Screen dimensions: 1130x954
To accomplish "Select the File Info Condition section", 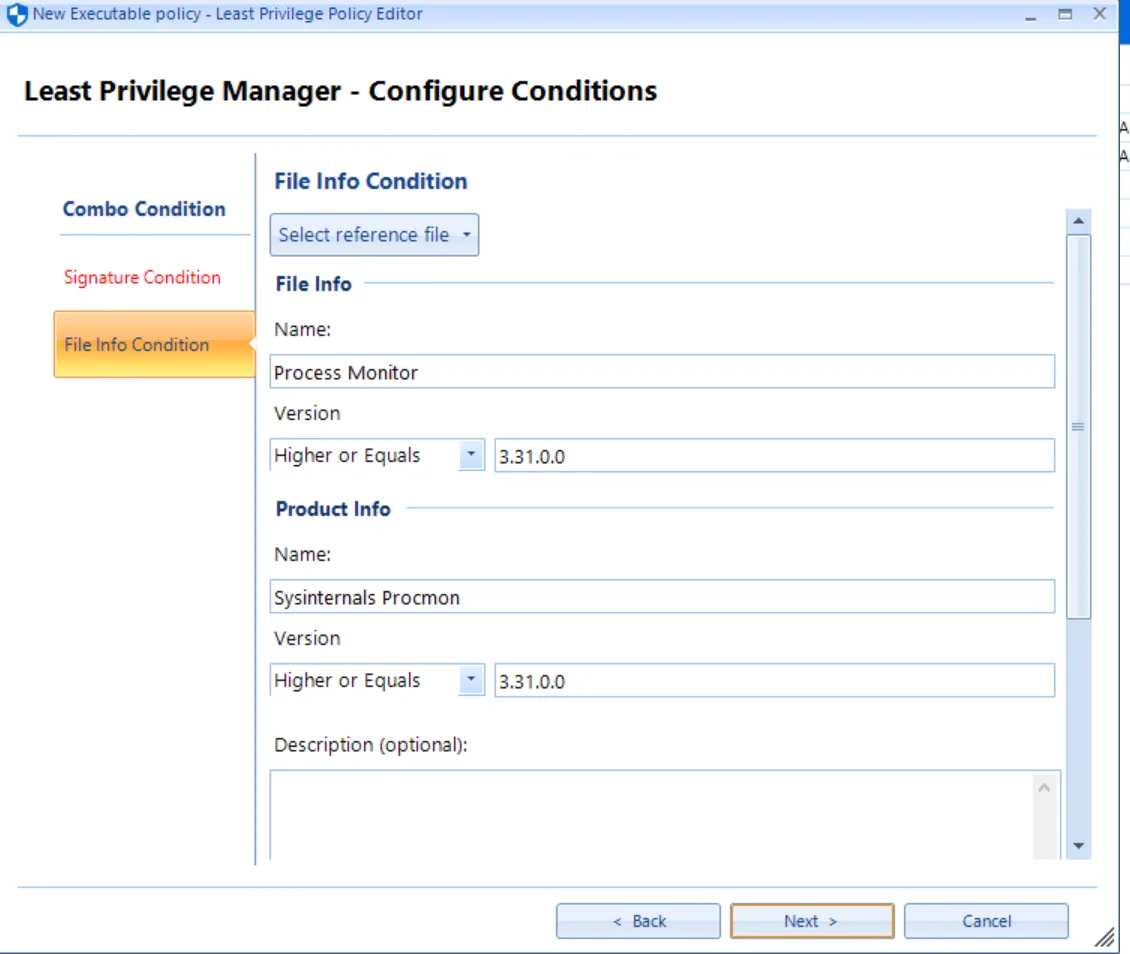I will point(137,344).
